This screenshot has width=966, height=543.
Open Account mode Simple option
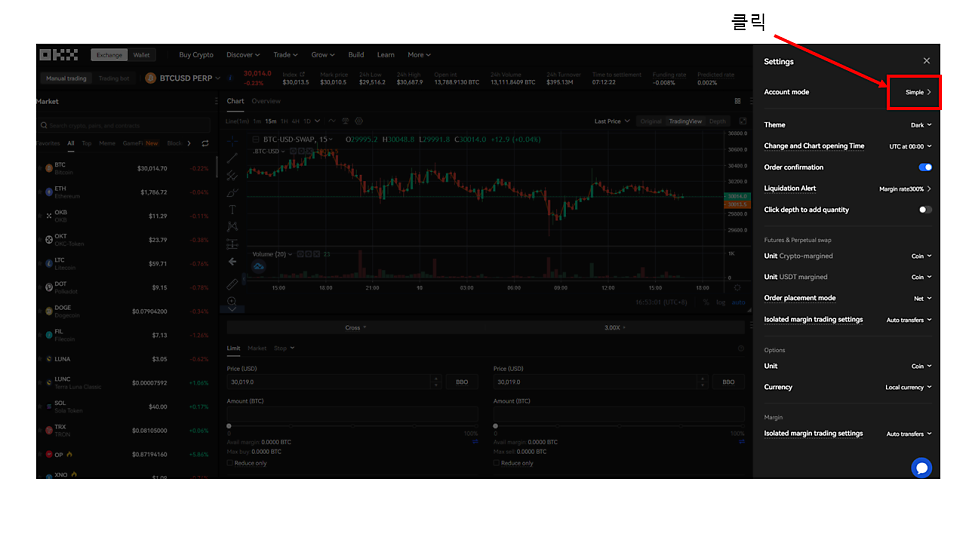918,92
